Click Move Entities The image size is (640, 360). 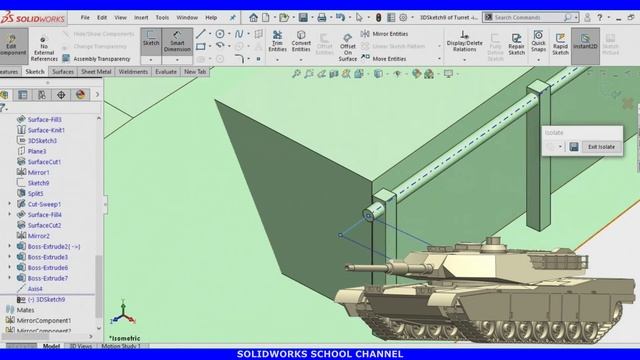(x=384, y=59)
